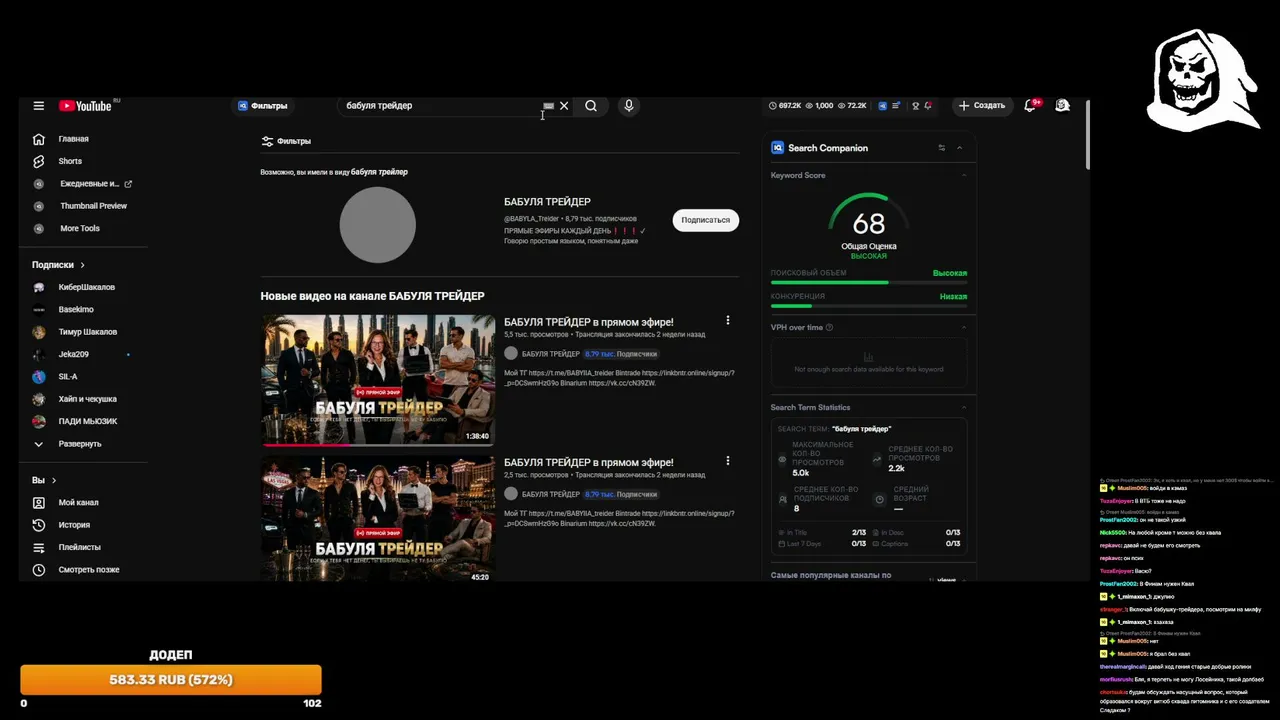
Task: Click the ДОДЕП donation progress bar
Action: (x=171, y=680)
